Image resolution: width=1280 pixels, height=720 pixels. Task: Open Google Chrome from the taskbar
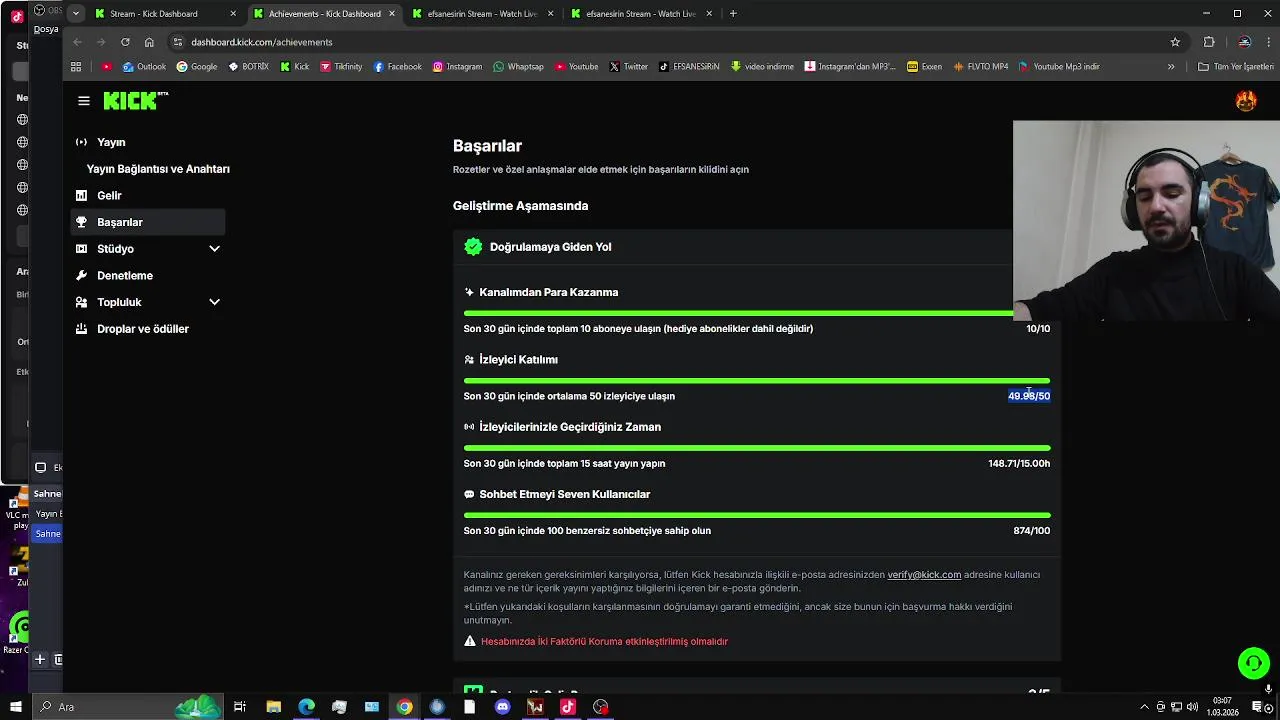pos(404,707)
